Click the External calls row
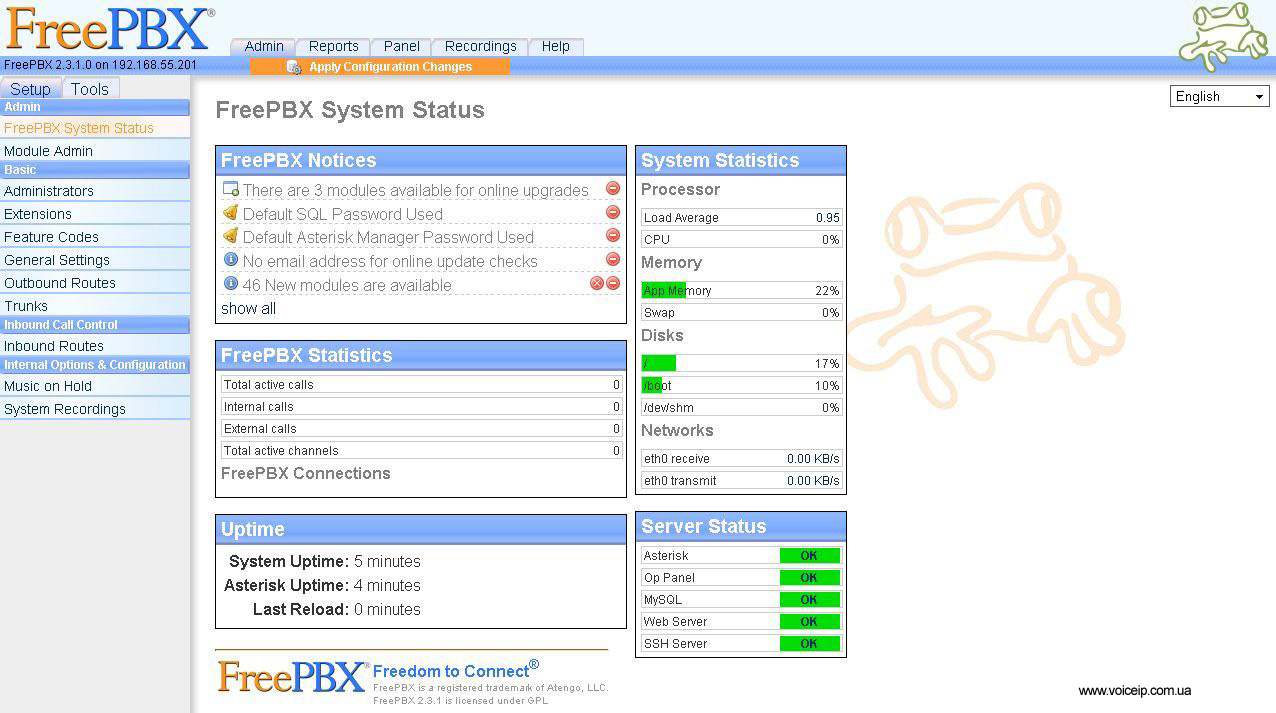This screenshot has height=713, width=1276. (421, 428)
